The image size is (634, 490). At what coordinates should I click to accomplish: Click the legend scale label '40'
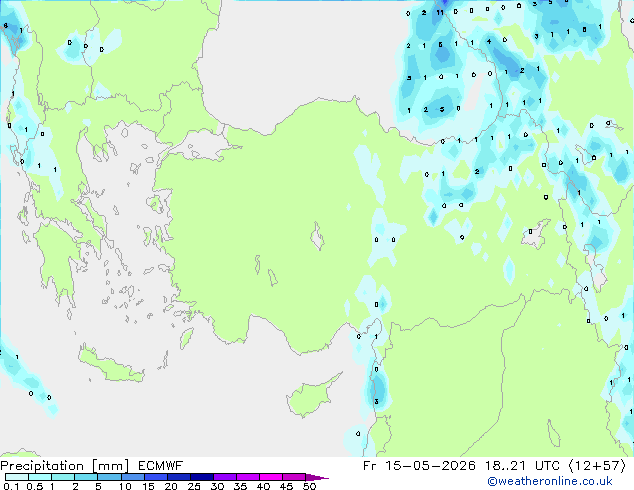[263, 486]
